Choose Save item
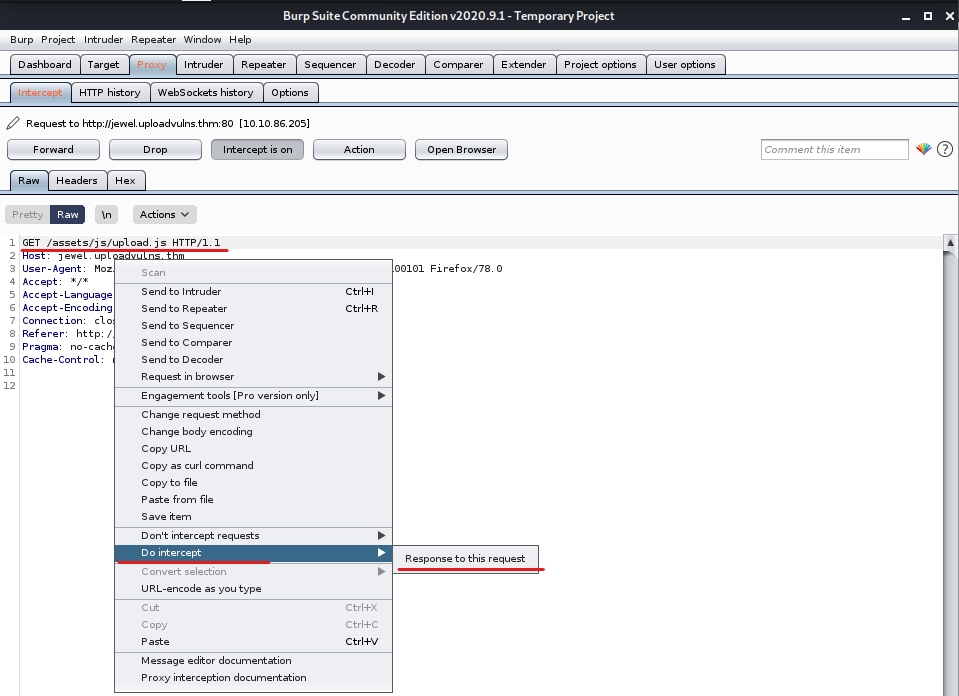 tap(253, 517)
